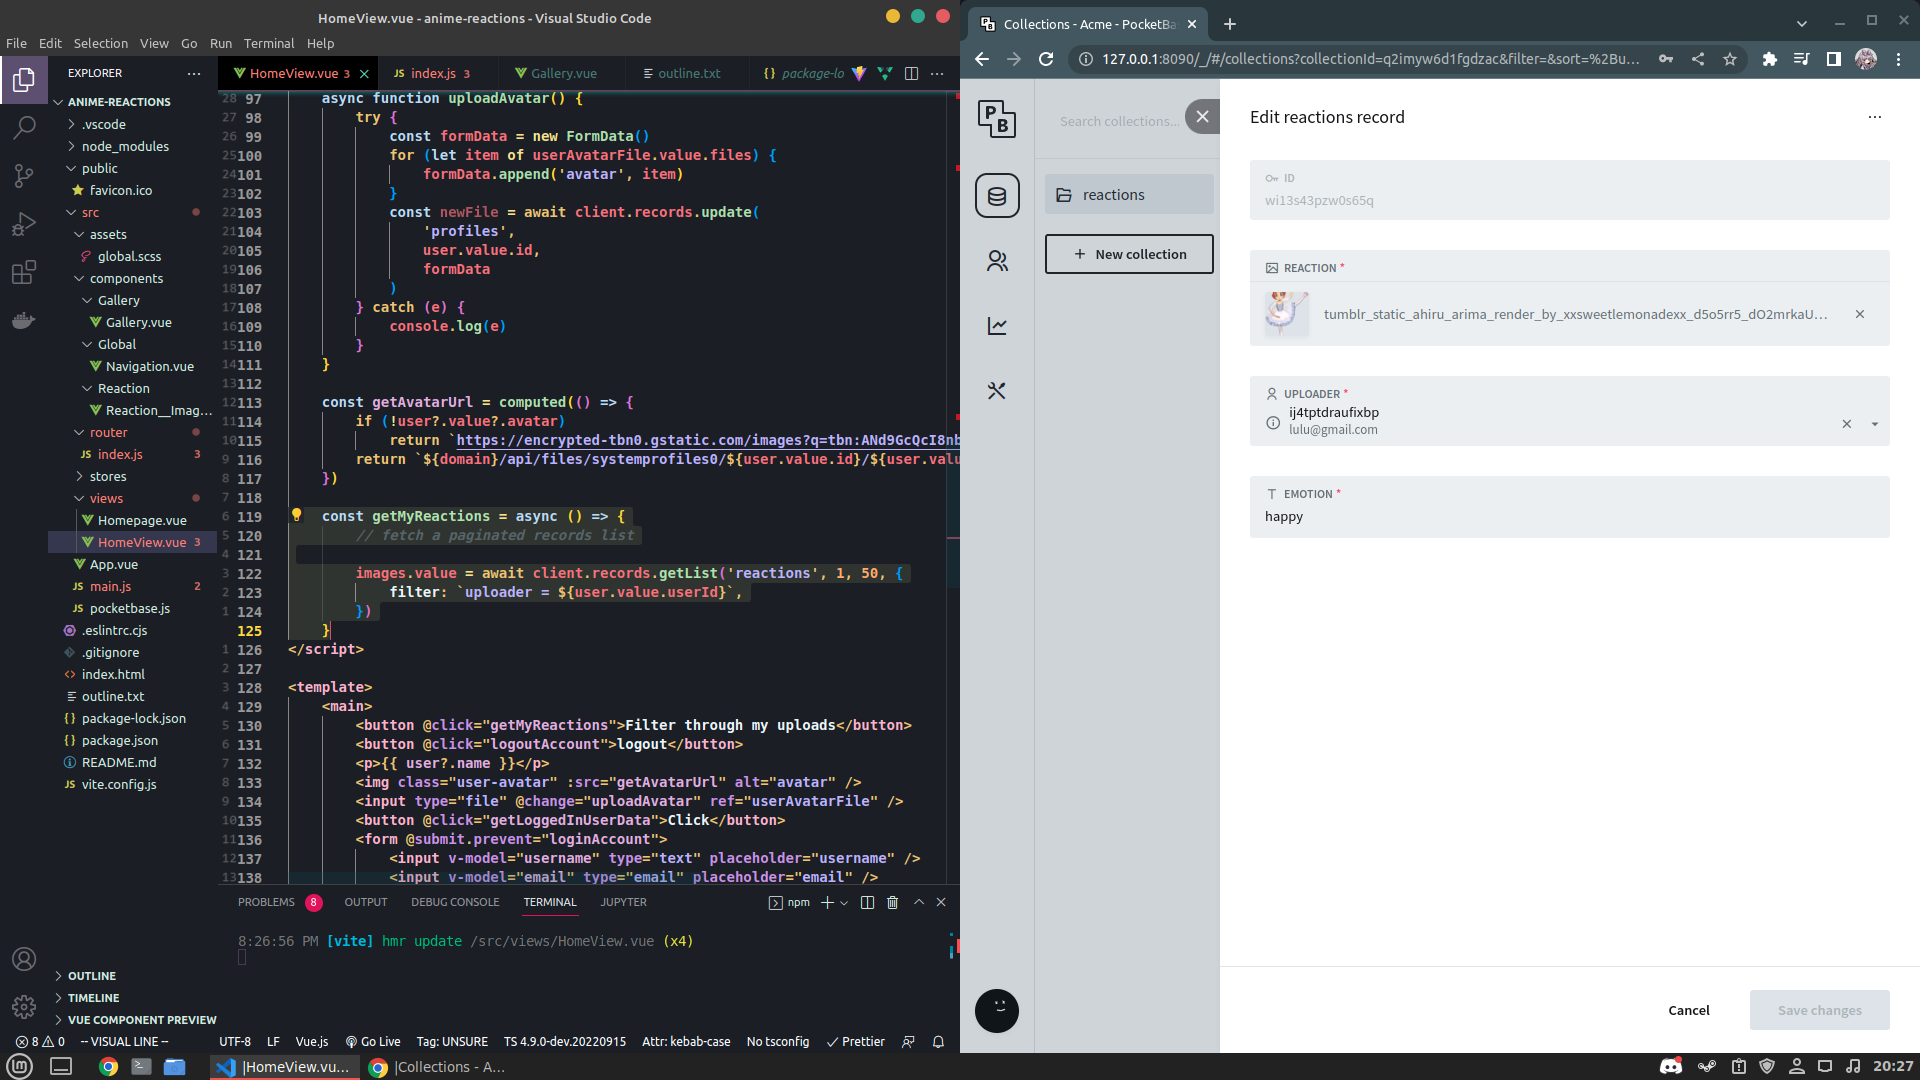Kill terminal with trash icon
The height and width of the screenshot is (1080, 1920).
tap(892, 902)
